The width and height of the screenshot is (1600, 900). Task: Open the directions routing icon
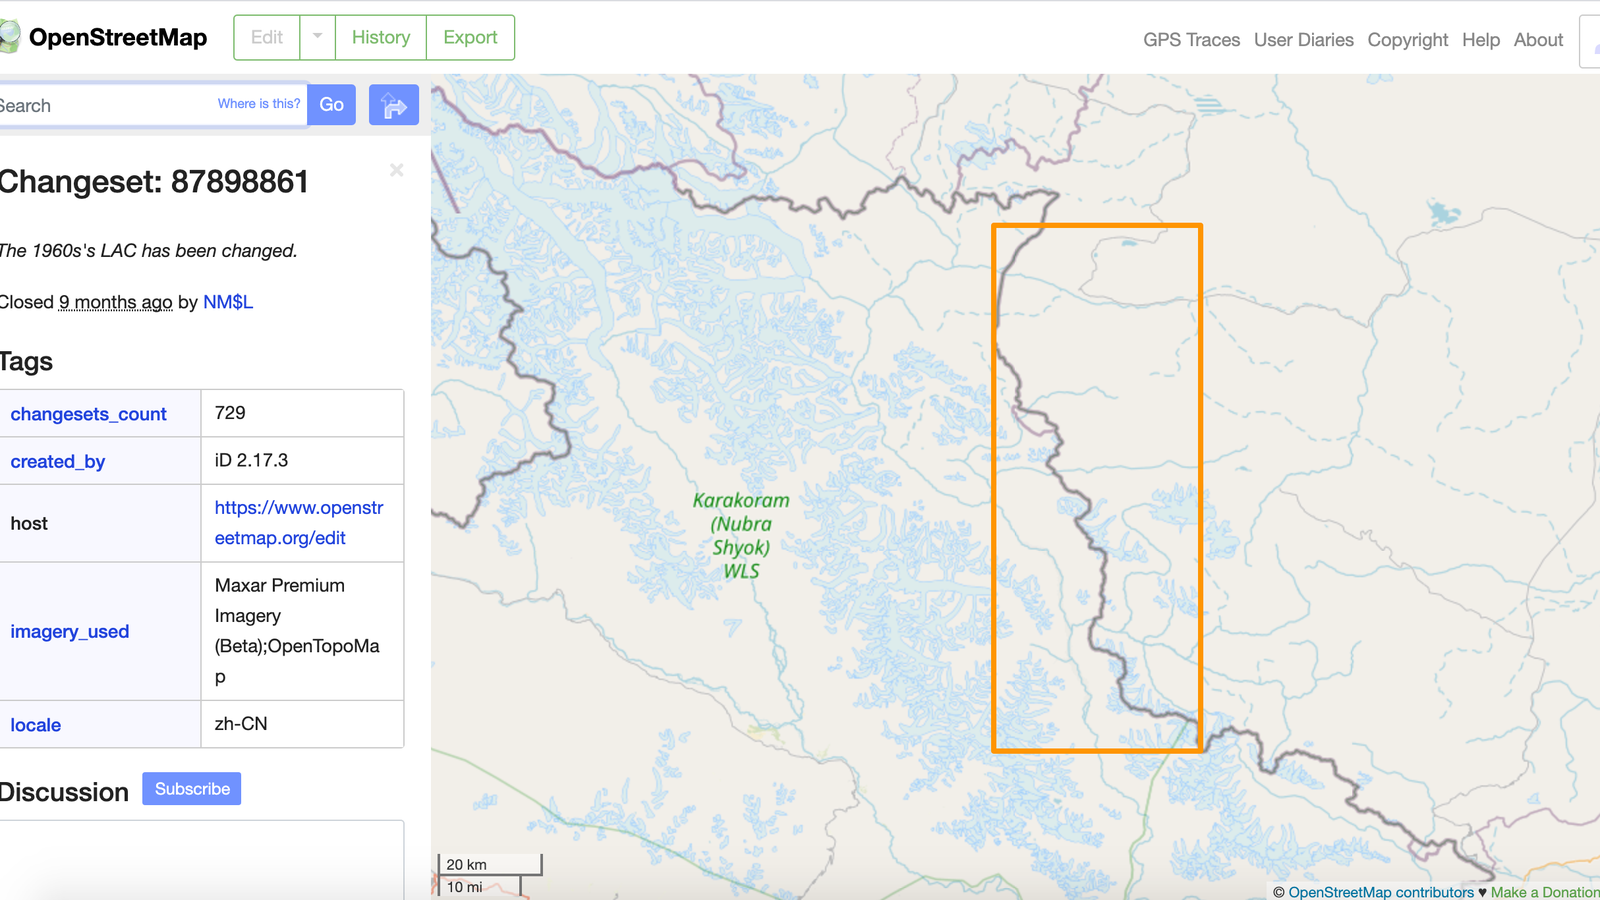[393, 104]
